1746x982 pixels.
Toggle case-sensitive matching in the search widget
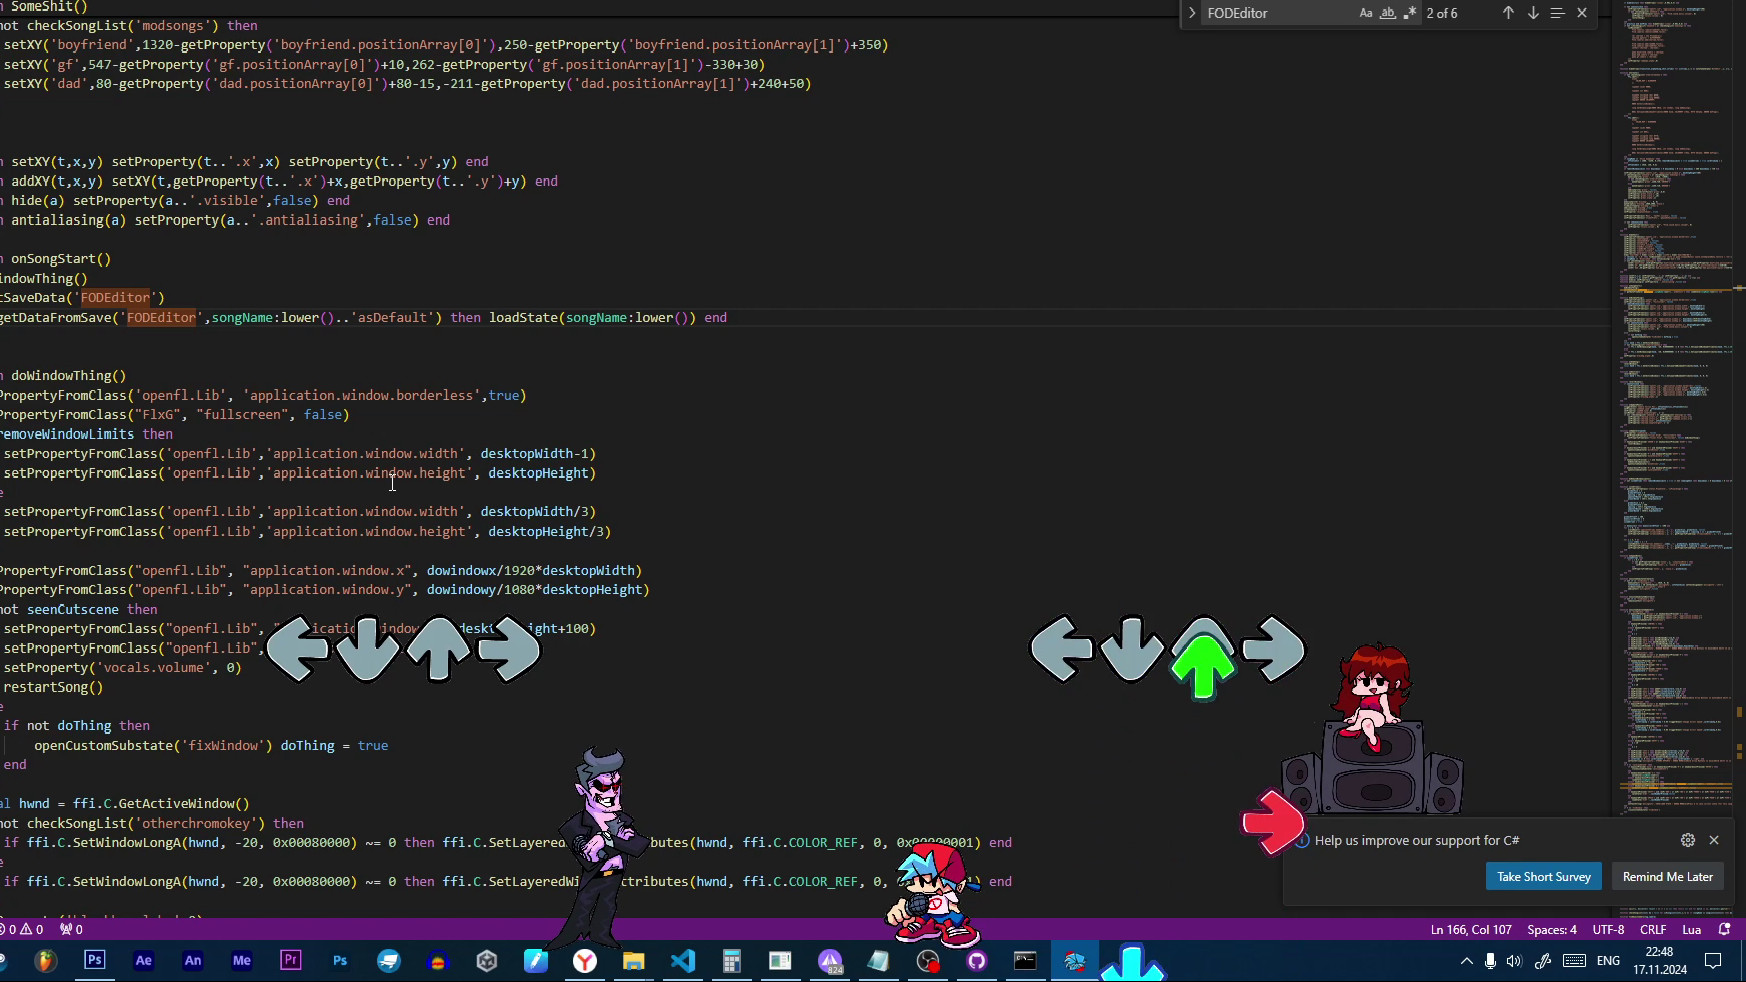1367,13
